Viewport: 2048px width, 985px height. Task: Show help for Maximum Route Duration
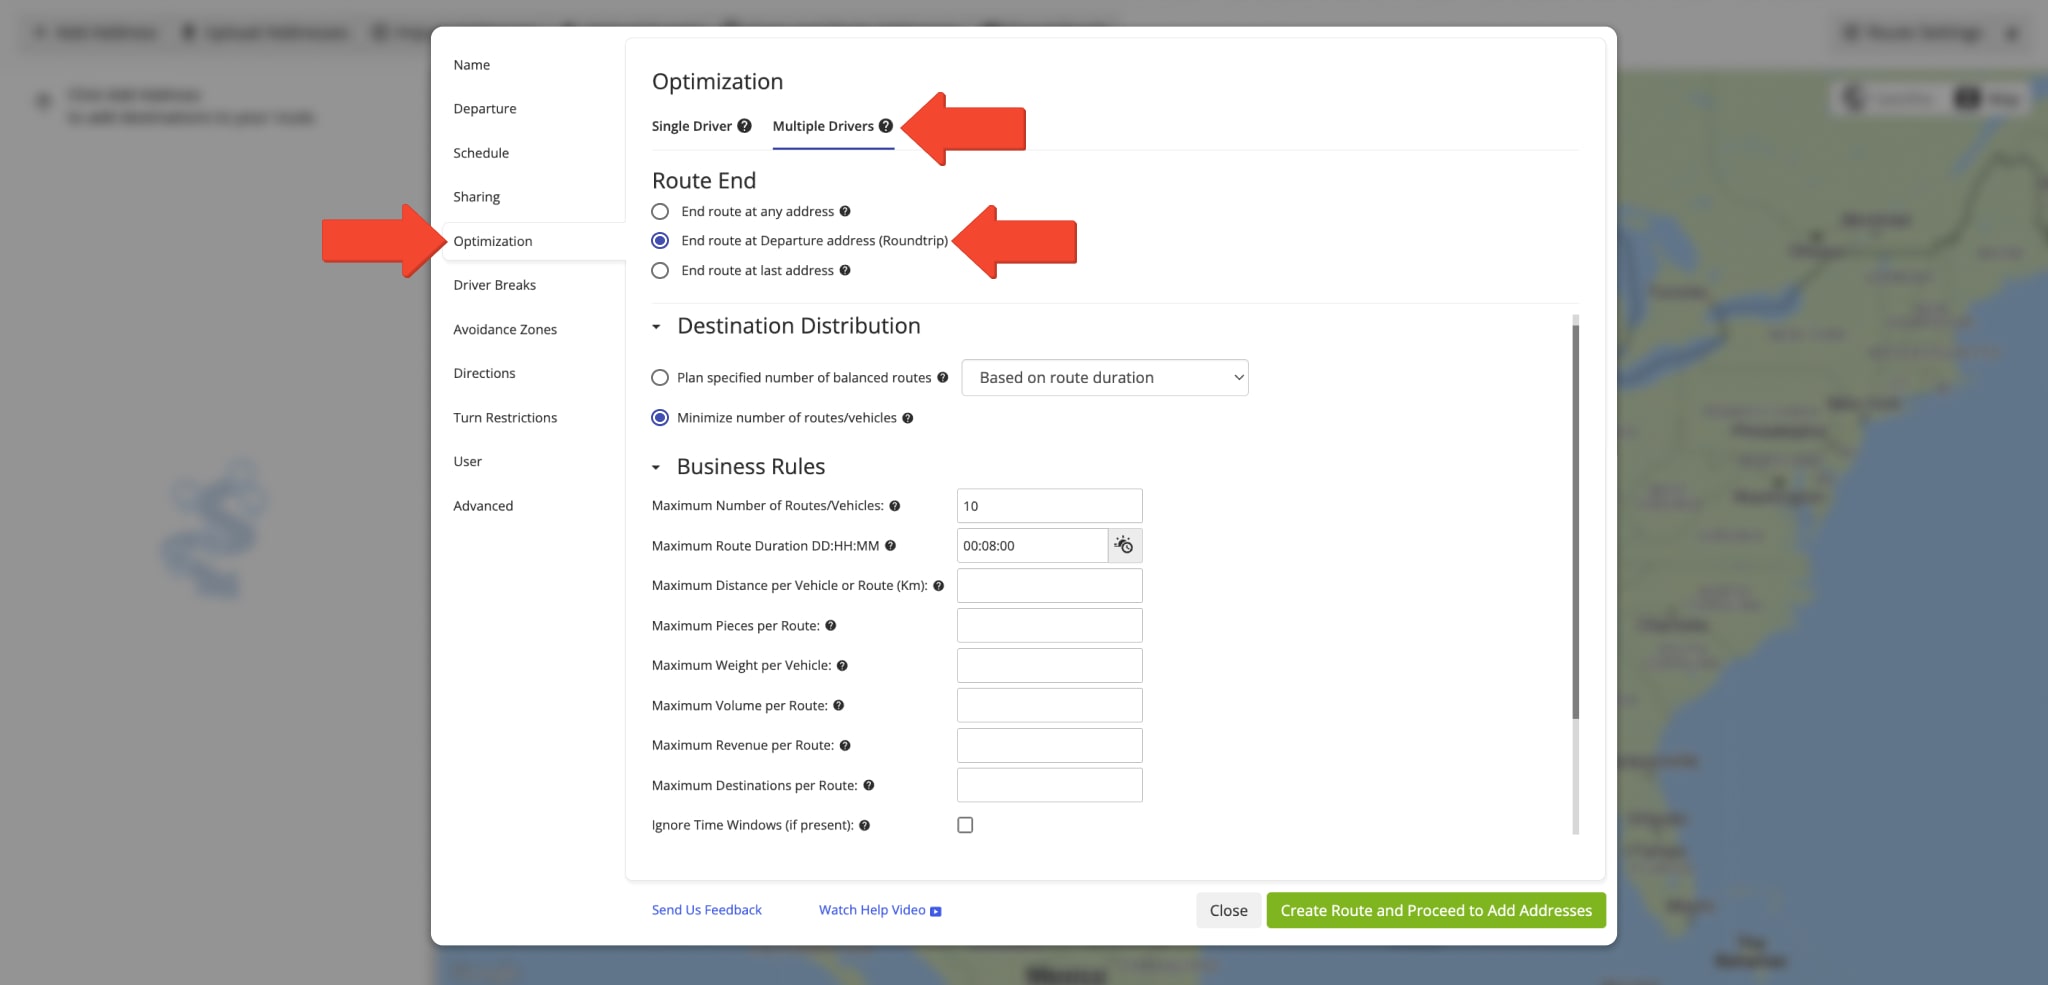click(890, 546)
